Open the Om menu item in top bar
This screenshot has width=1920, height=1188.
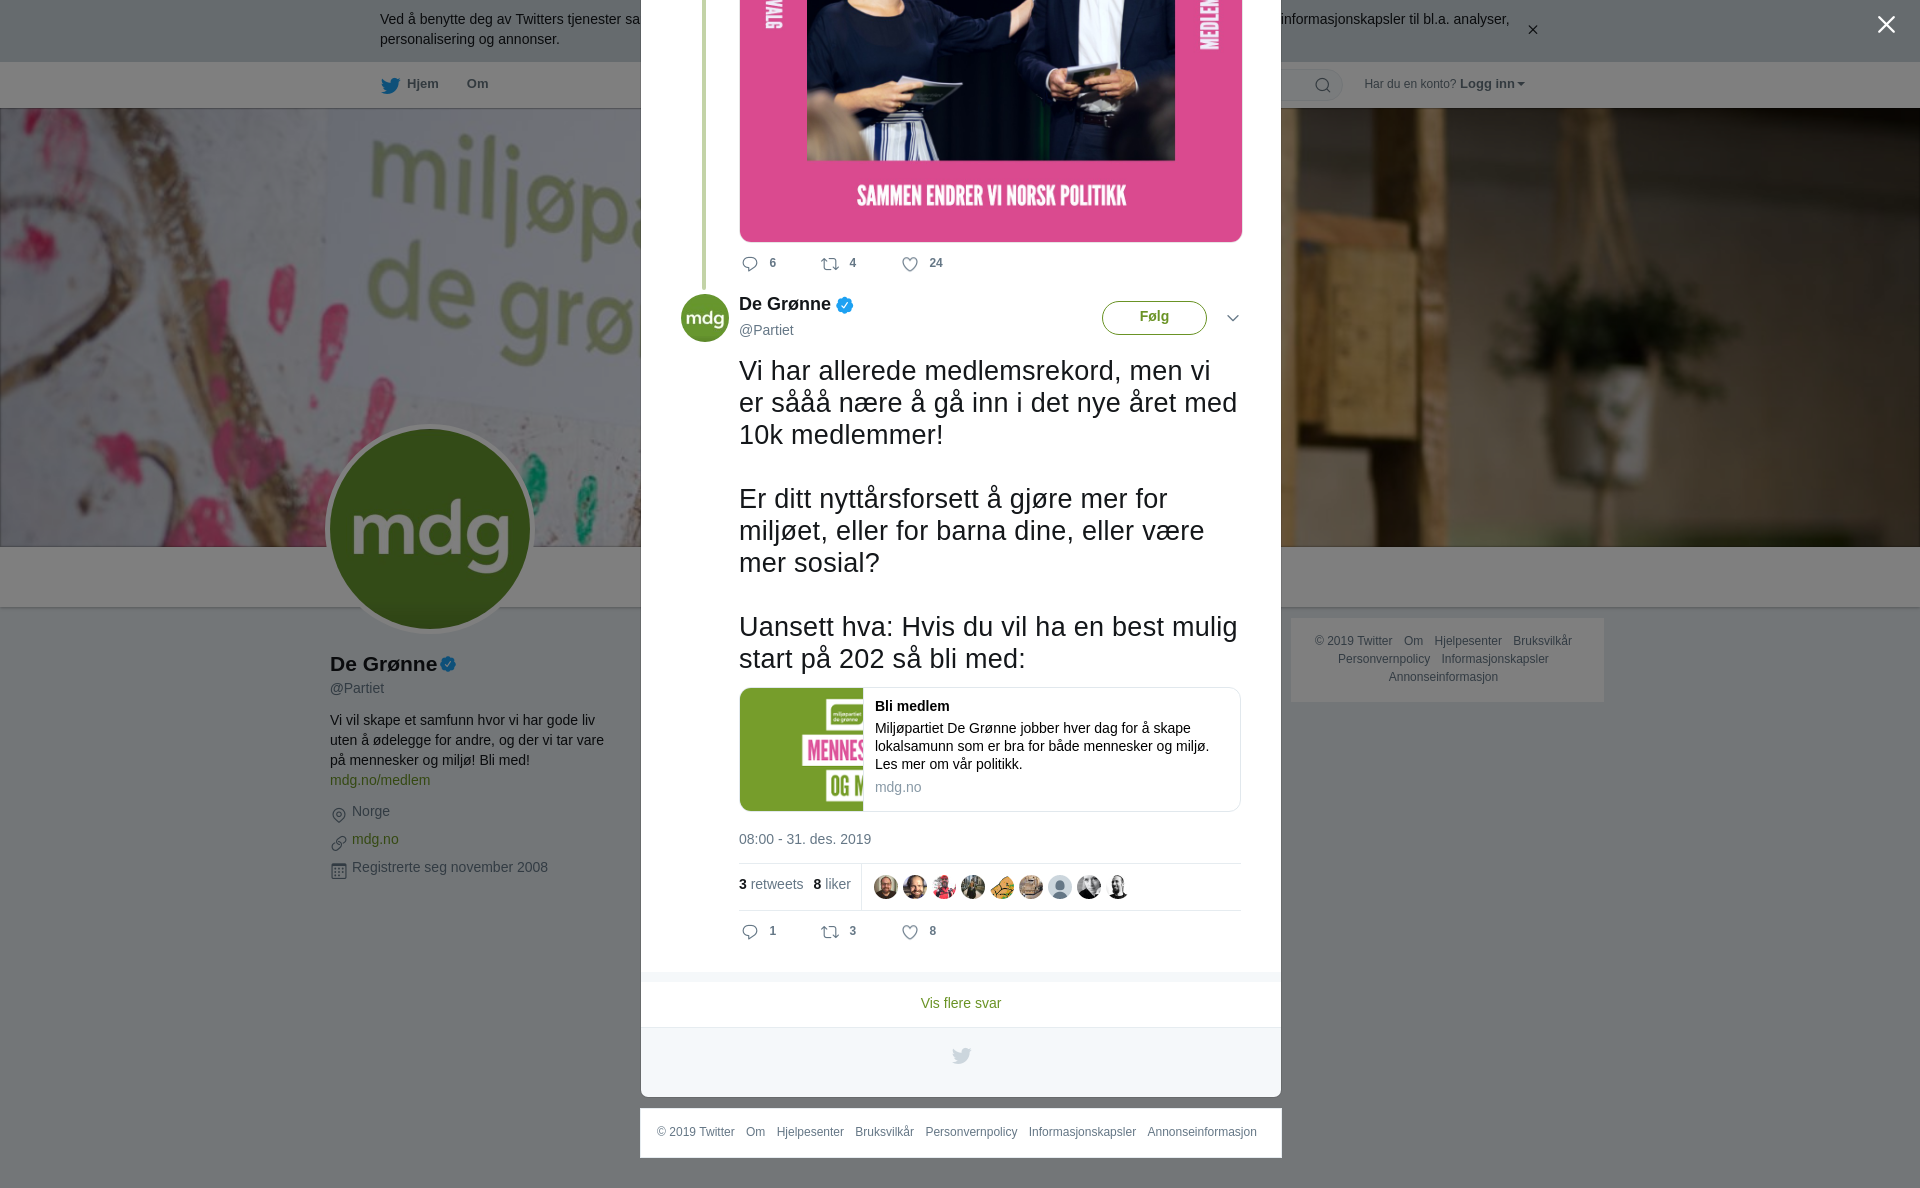click(478, 84)
